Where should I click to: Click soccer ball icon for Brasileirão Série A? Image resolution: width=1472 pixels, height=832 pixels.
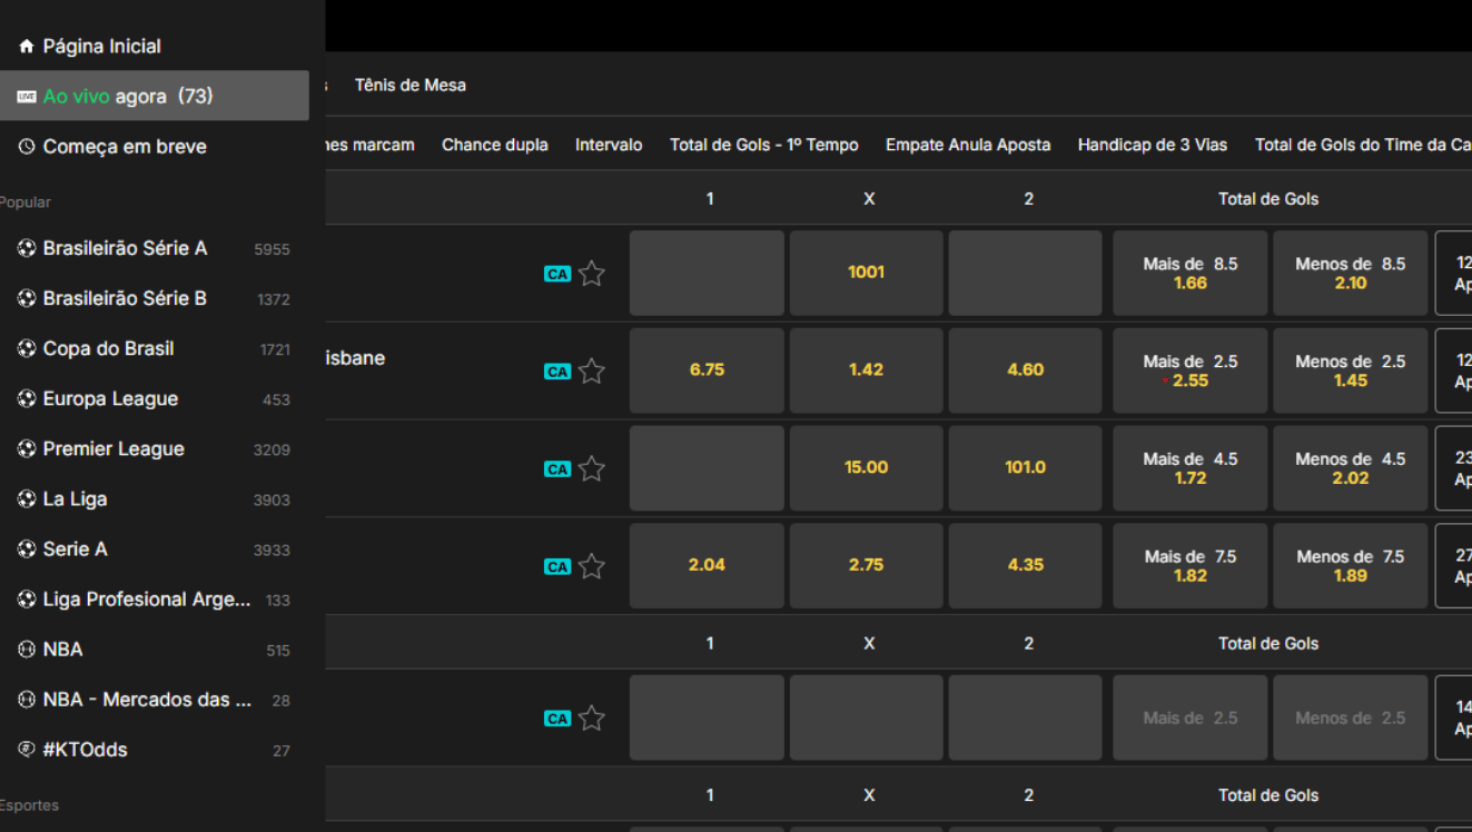click(x=27, y=248)
